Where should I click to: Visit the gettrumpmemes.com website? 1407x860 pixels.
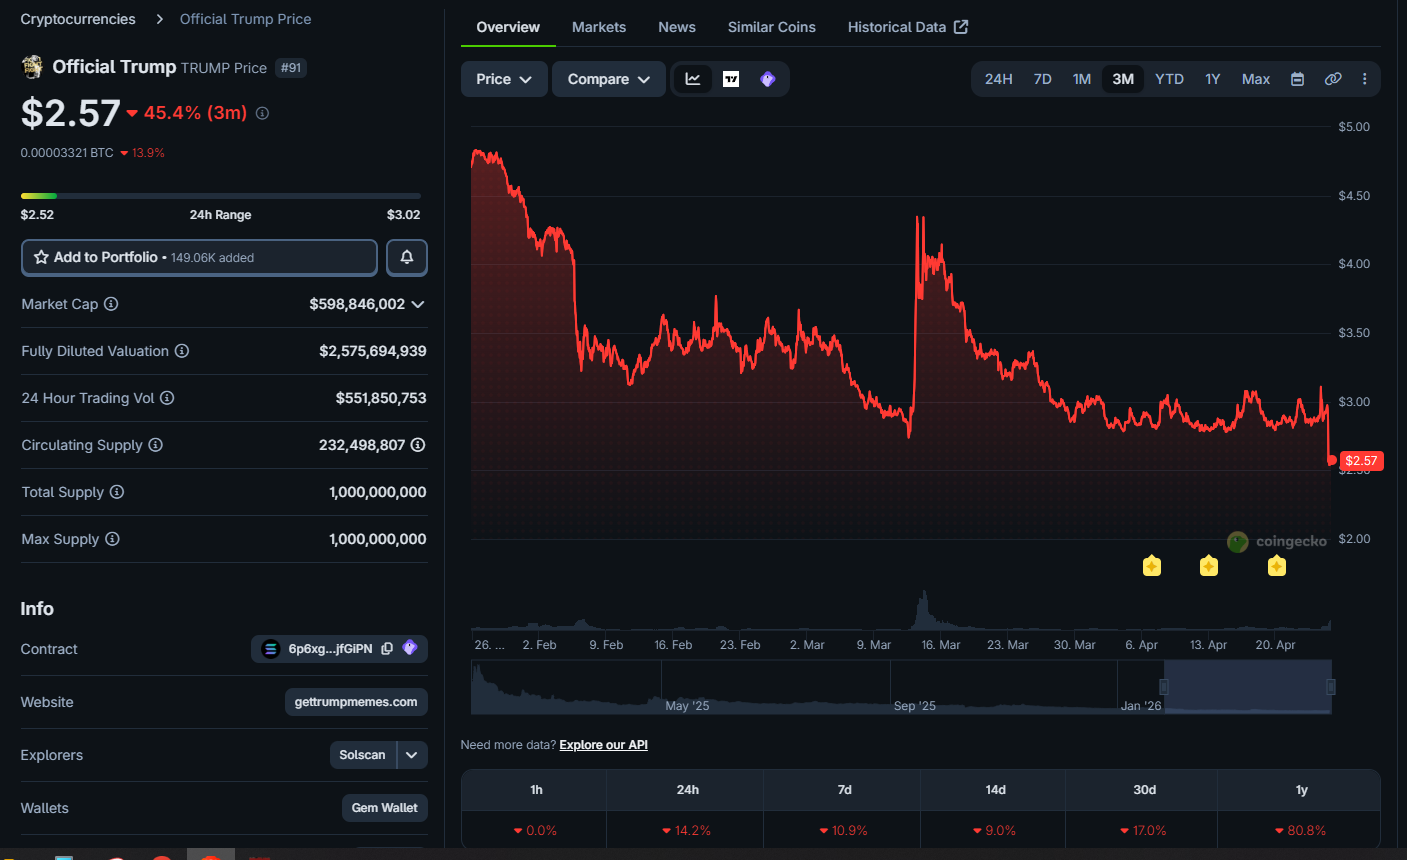click(x=356, y=702)
